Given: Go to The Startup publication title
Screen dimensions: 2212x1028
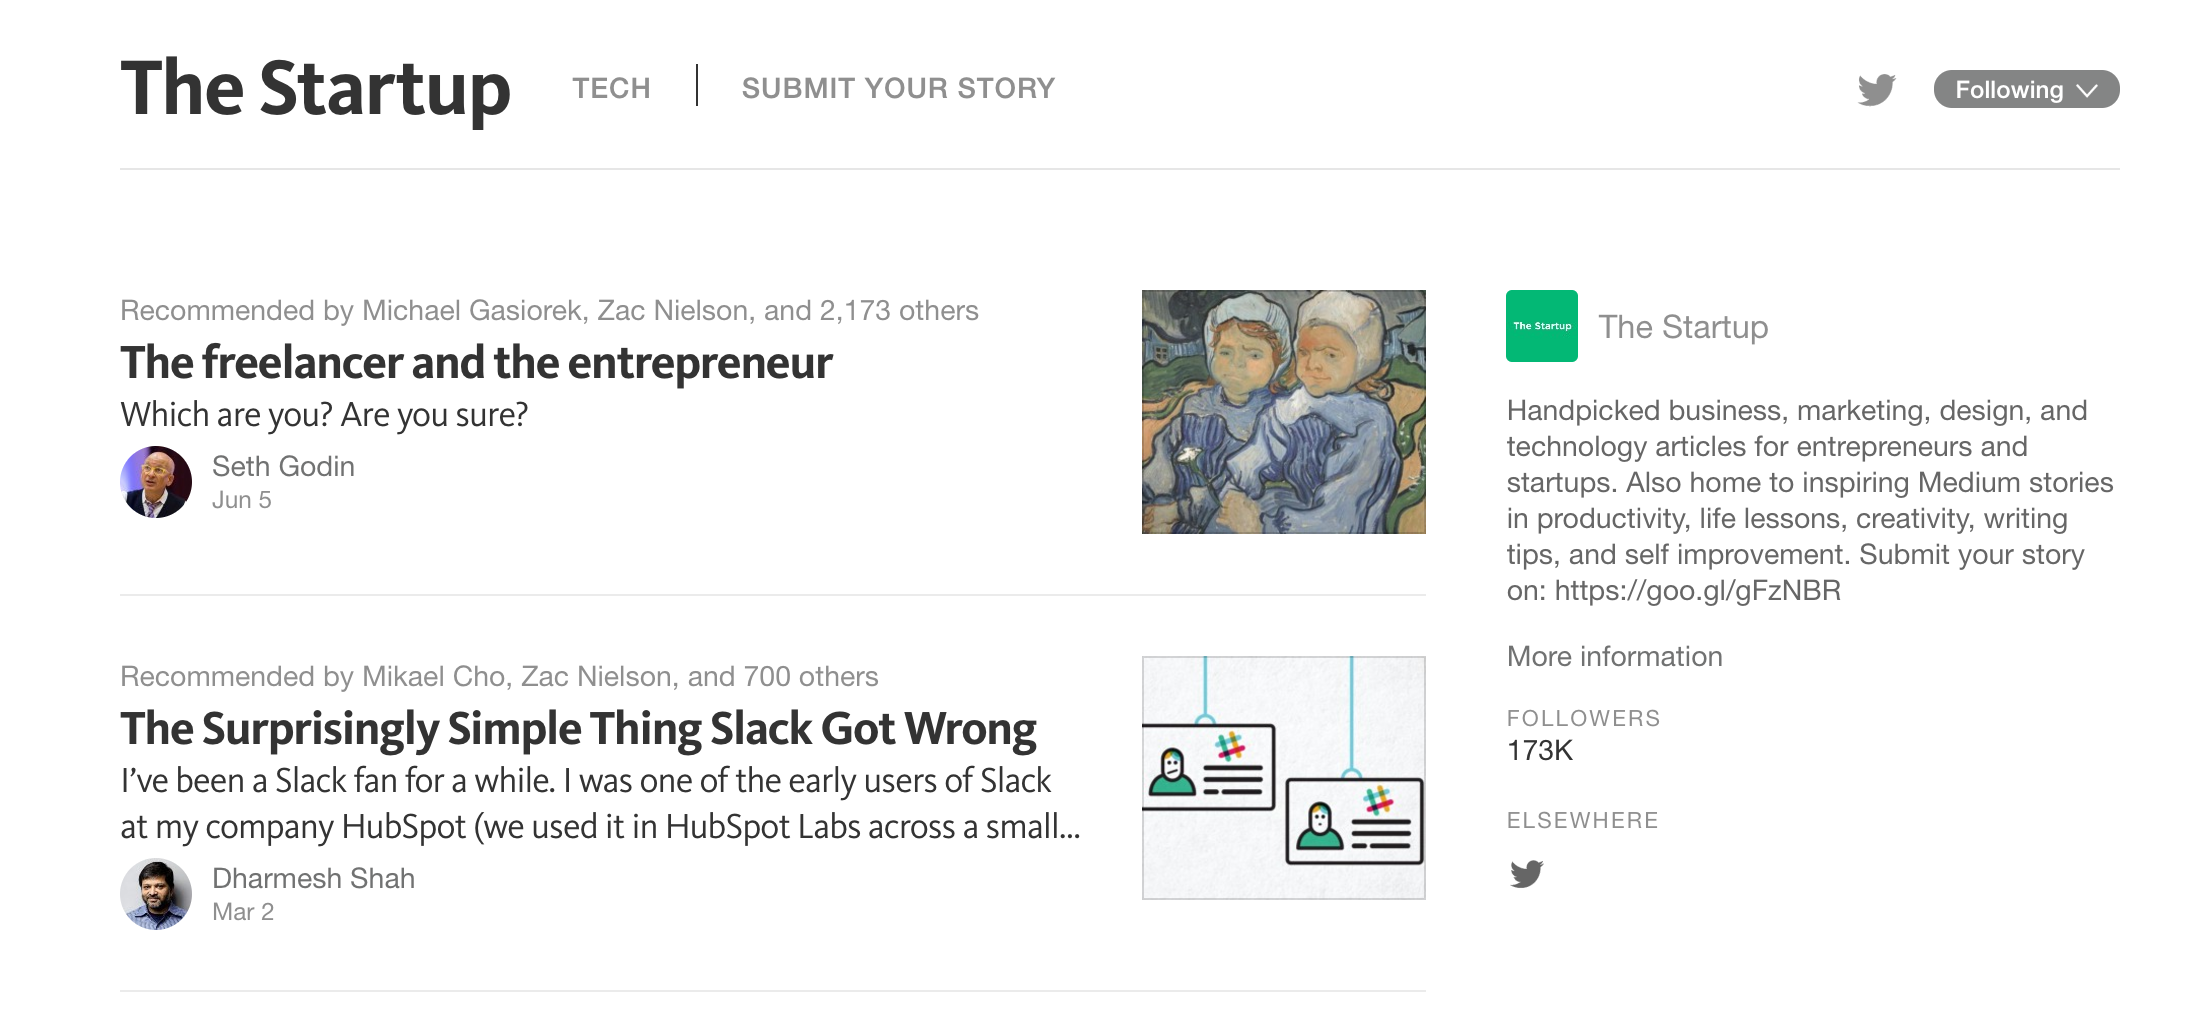Looking at the screenshot, I should 315,89.
